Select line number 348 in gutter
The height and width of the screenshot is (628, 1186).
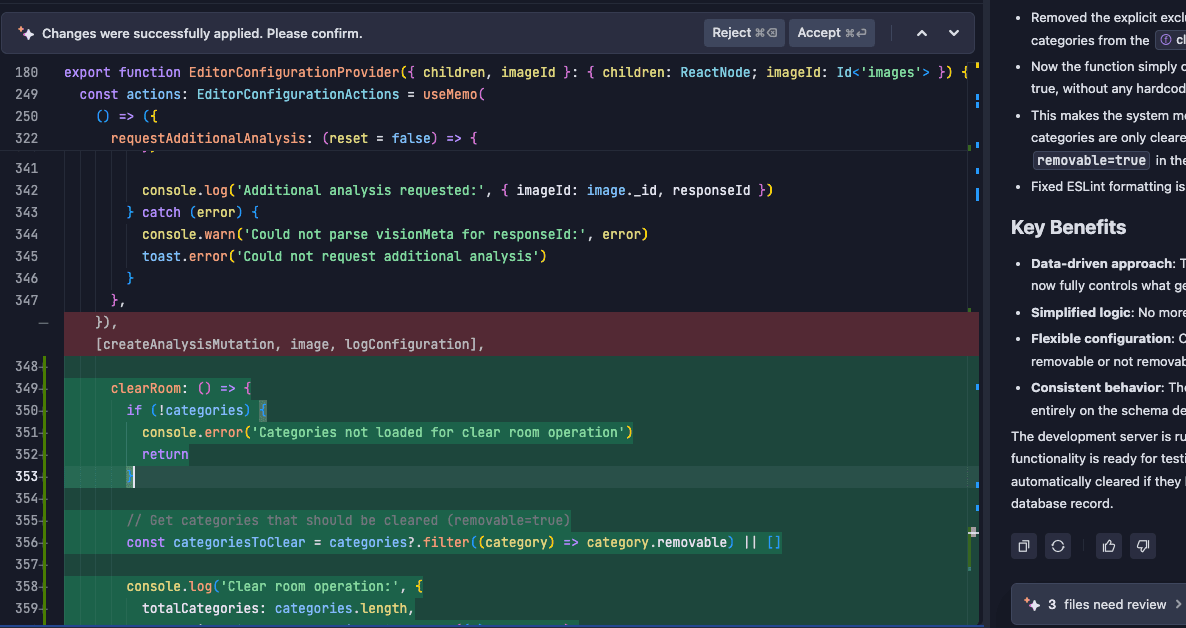point(26,366)
